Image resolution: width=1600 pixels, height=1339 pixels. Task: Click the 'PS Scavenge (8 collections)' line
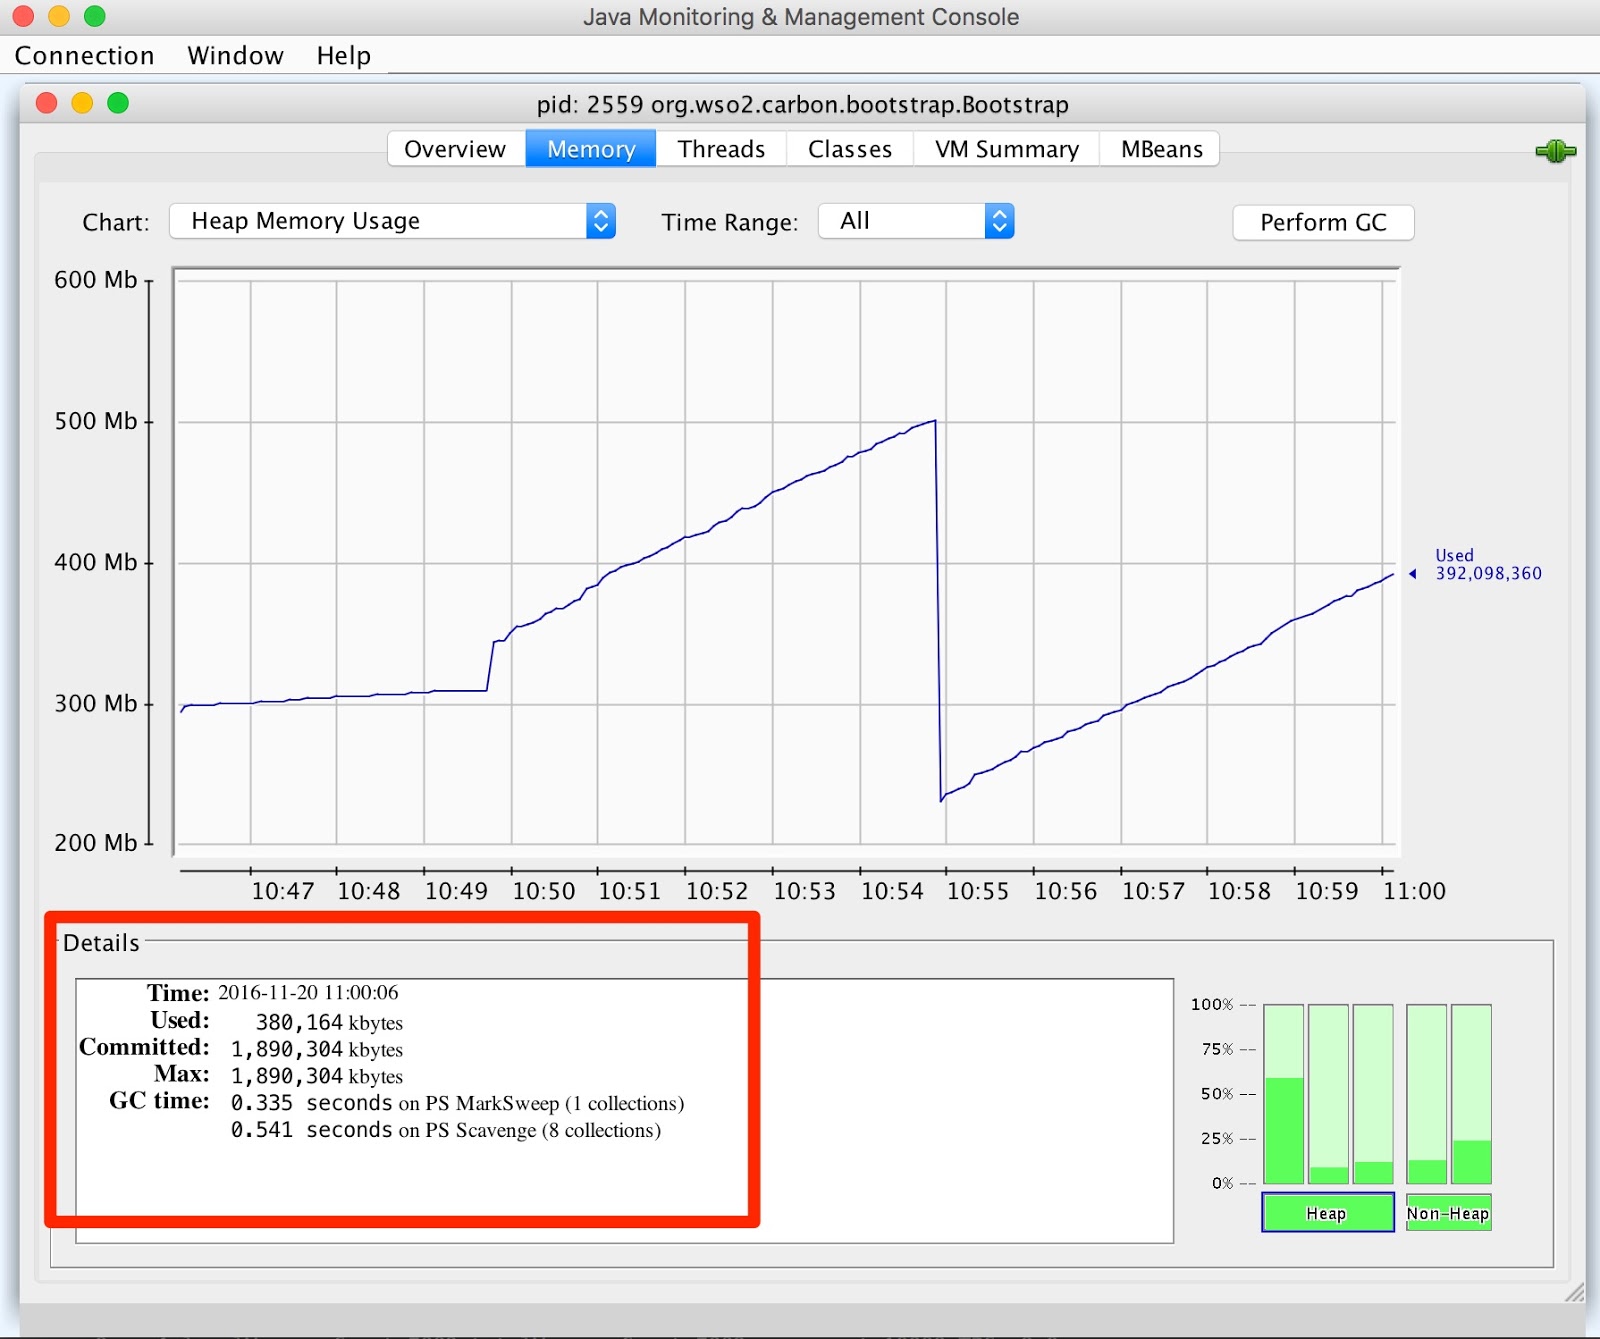[446, 1130]
